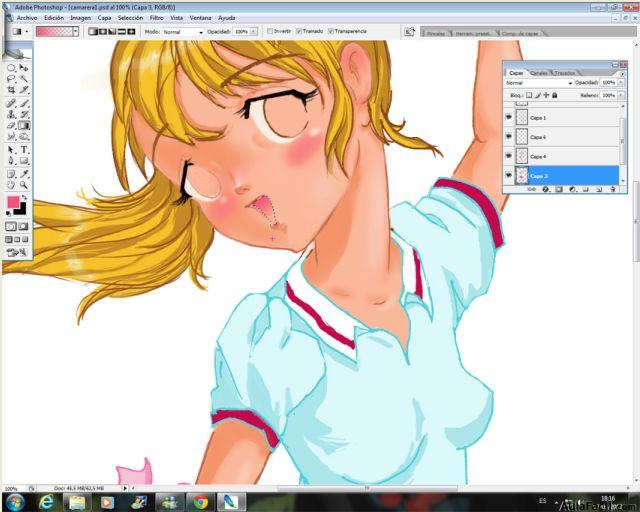Select the Sponge/Dodge tool
The height and width of the screenshot is (512, 640).
(x=24, y=137)
